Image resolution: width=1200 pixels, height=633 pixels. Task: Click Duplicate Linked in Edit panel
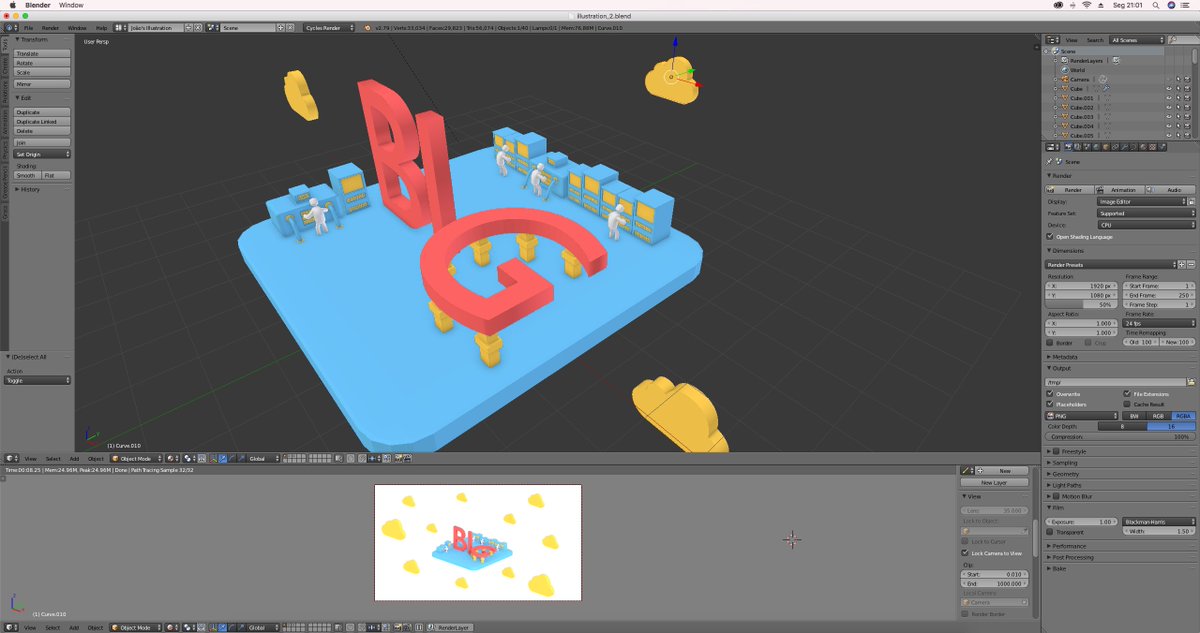[x=42, y=121]
